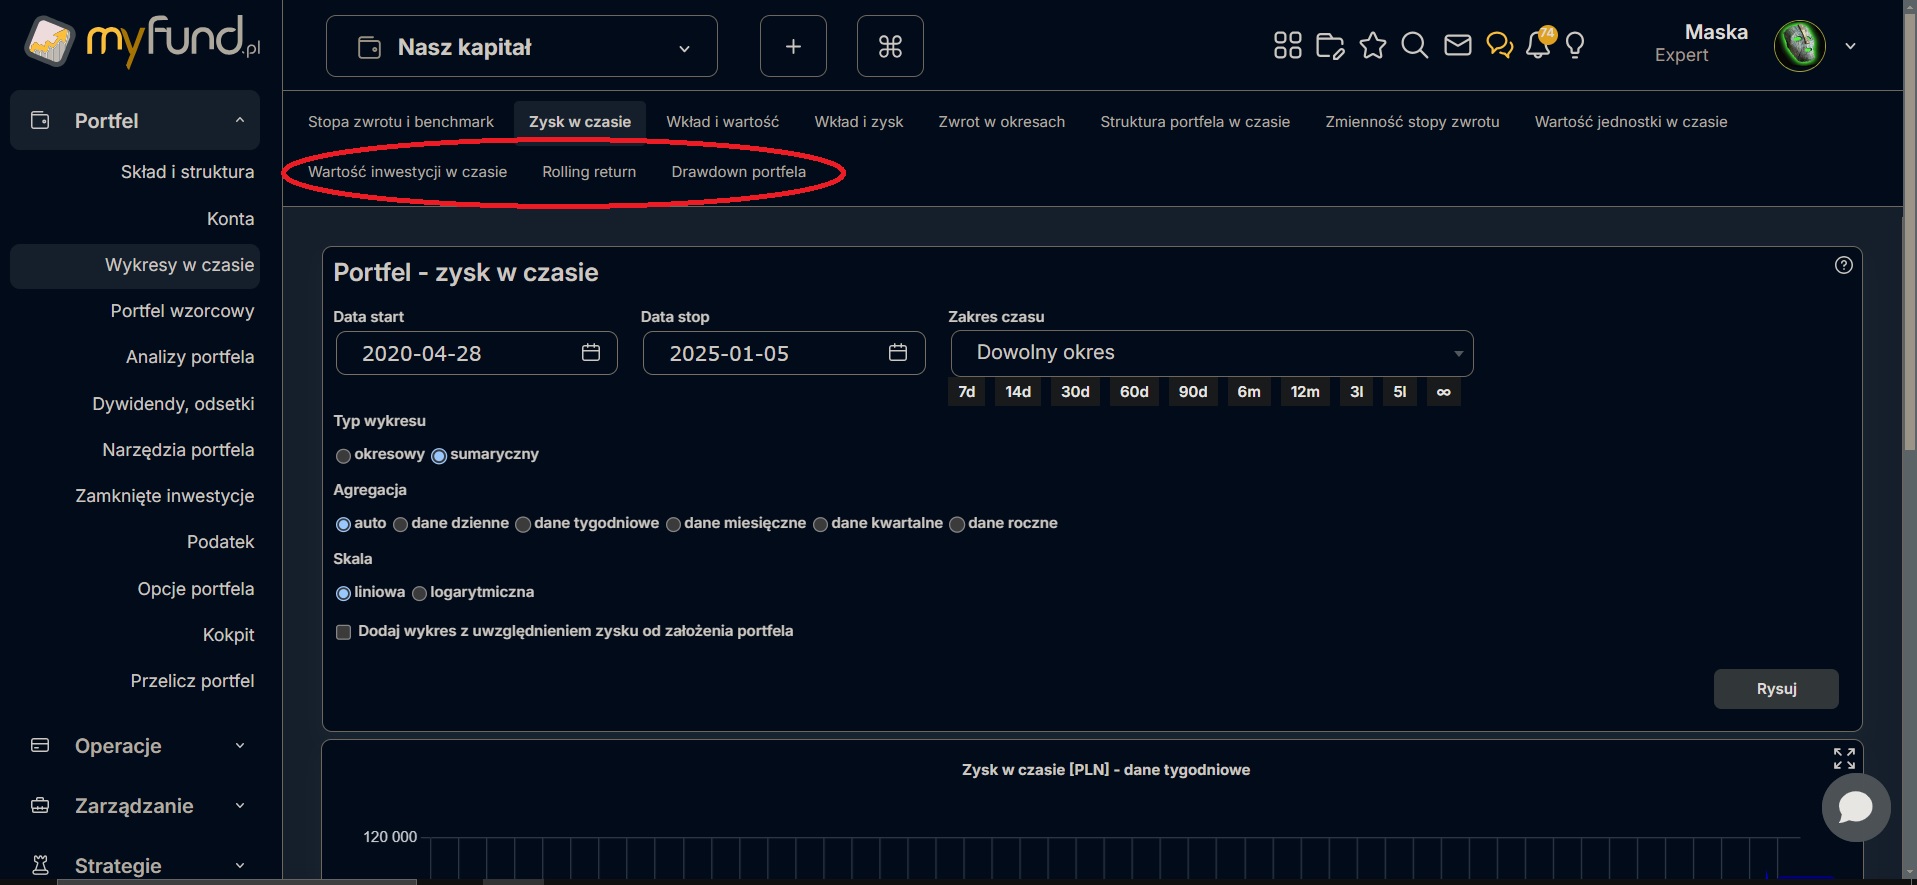The image size is (1917, 885).
Task: Enable profit since portfolio inception checkbox
Action: coord(344,632)
